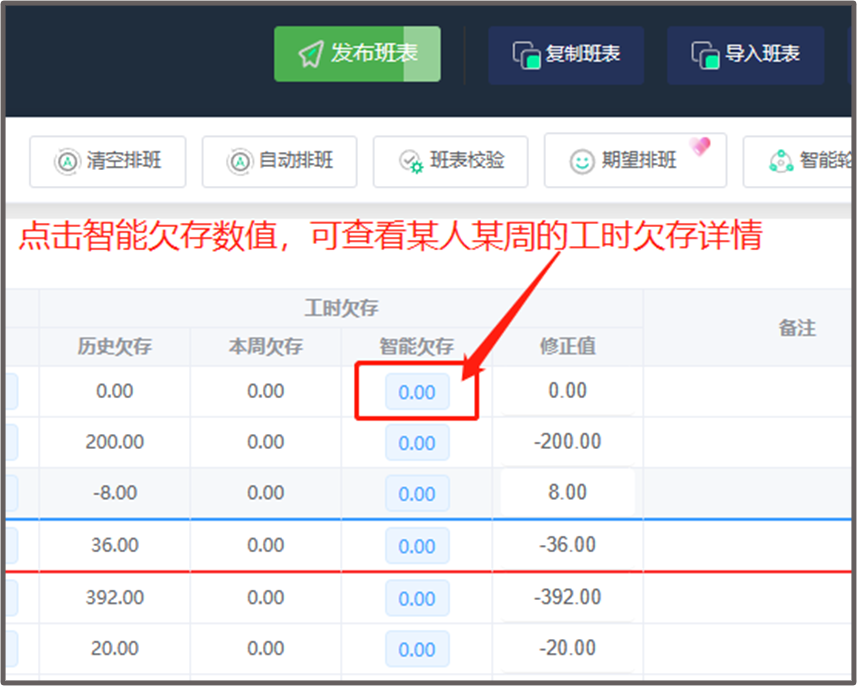
Task: Click the paper plane icon on 发布班表
Action: [x=310, y=54]
